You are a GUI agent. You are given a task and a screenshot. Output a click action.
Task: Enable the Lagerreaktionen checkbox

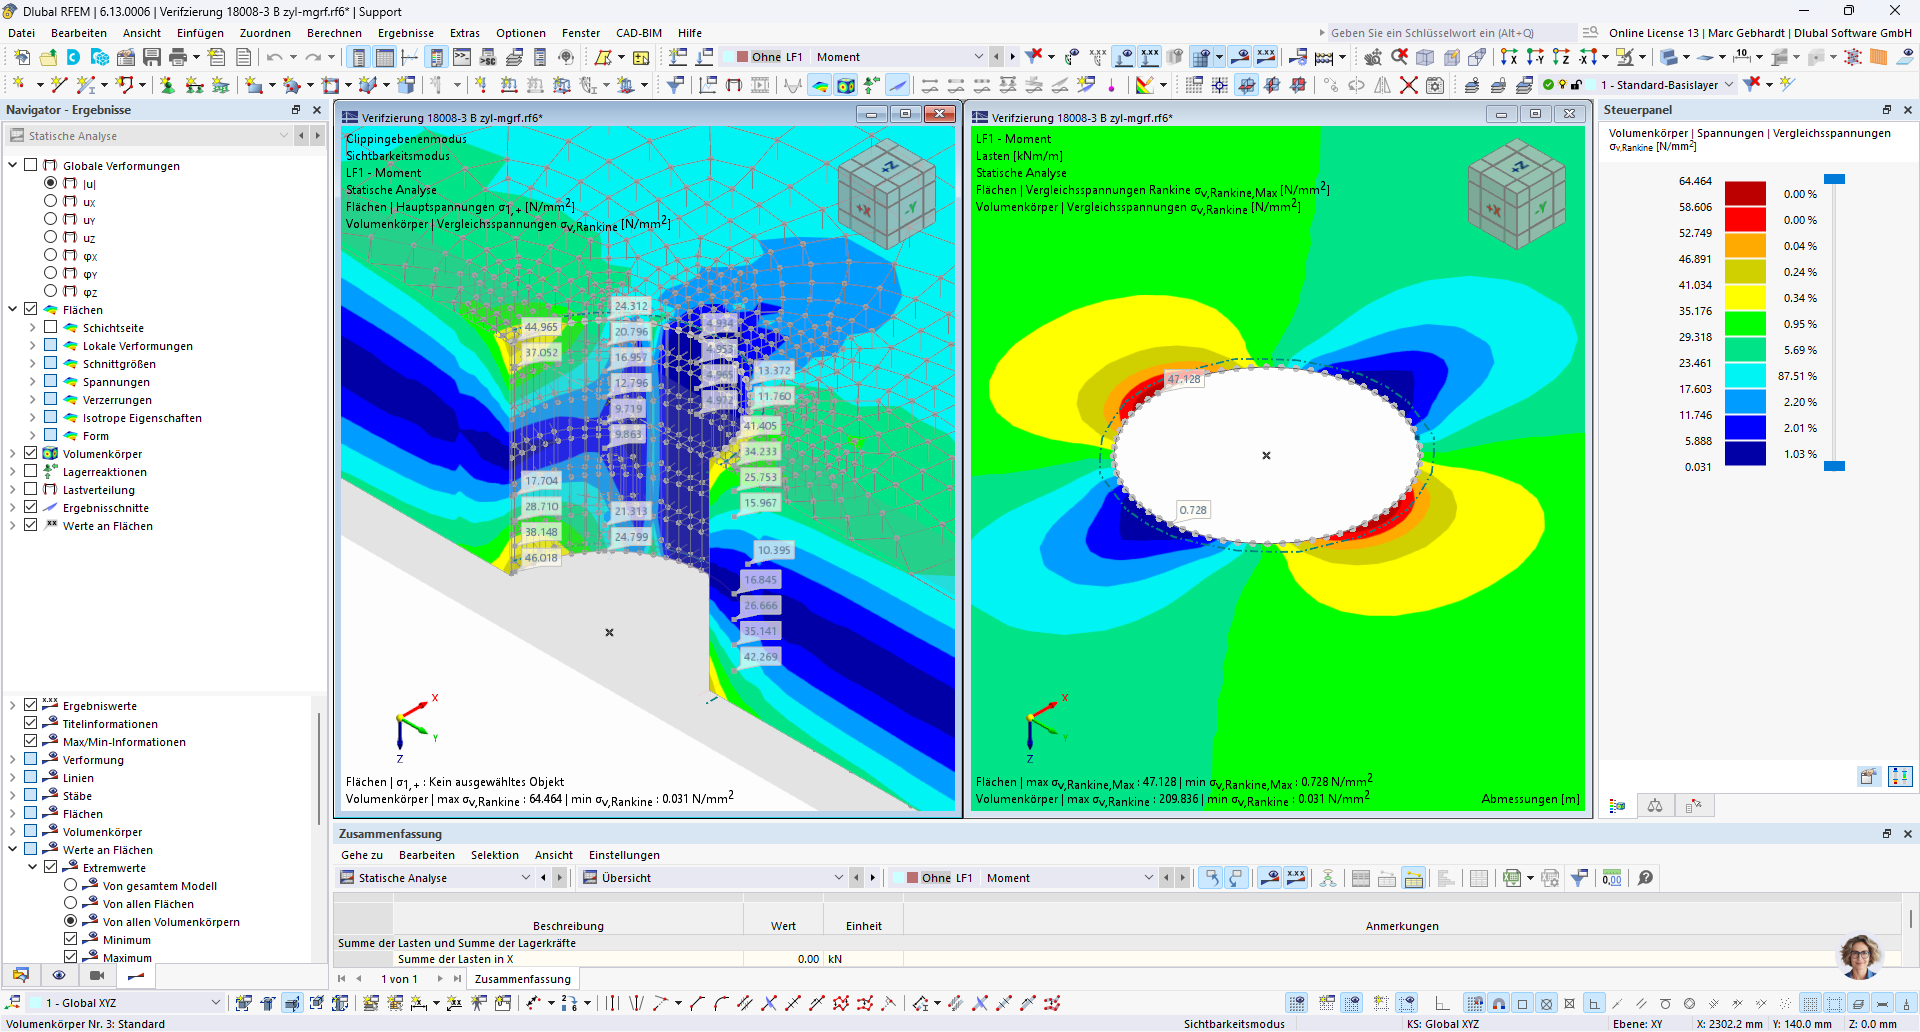[x=31, y=472]
